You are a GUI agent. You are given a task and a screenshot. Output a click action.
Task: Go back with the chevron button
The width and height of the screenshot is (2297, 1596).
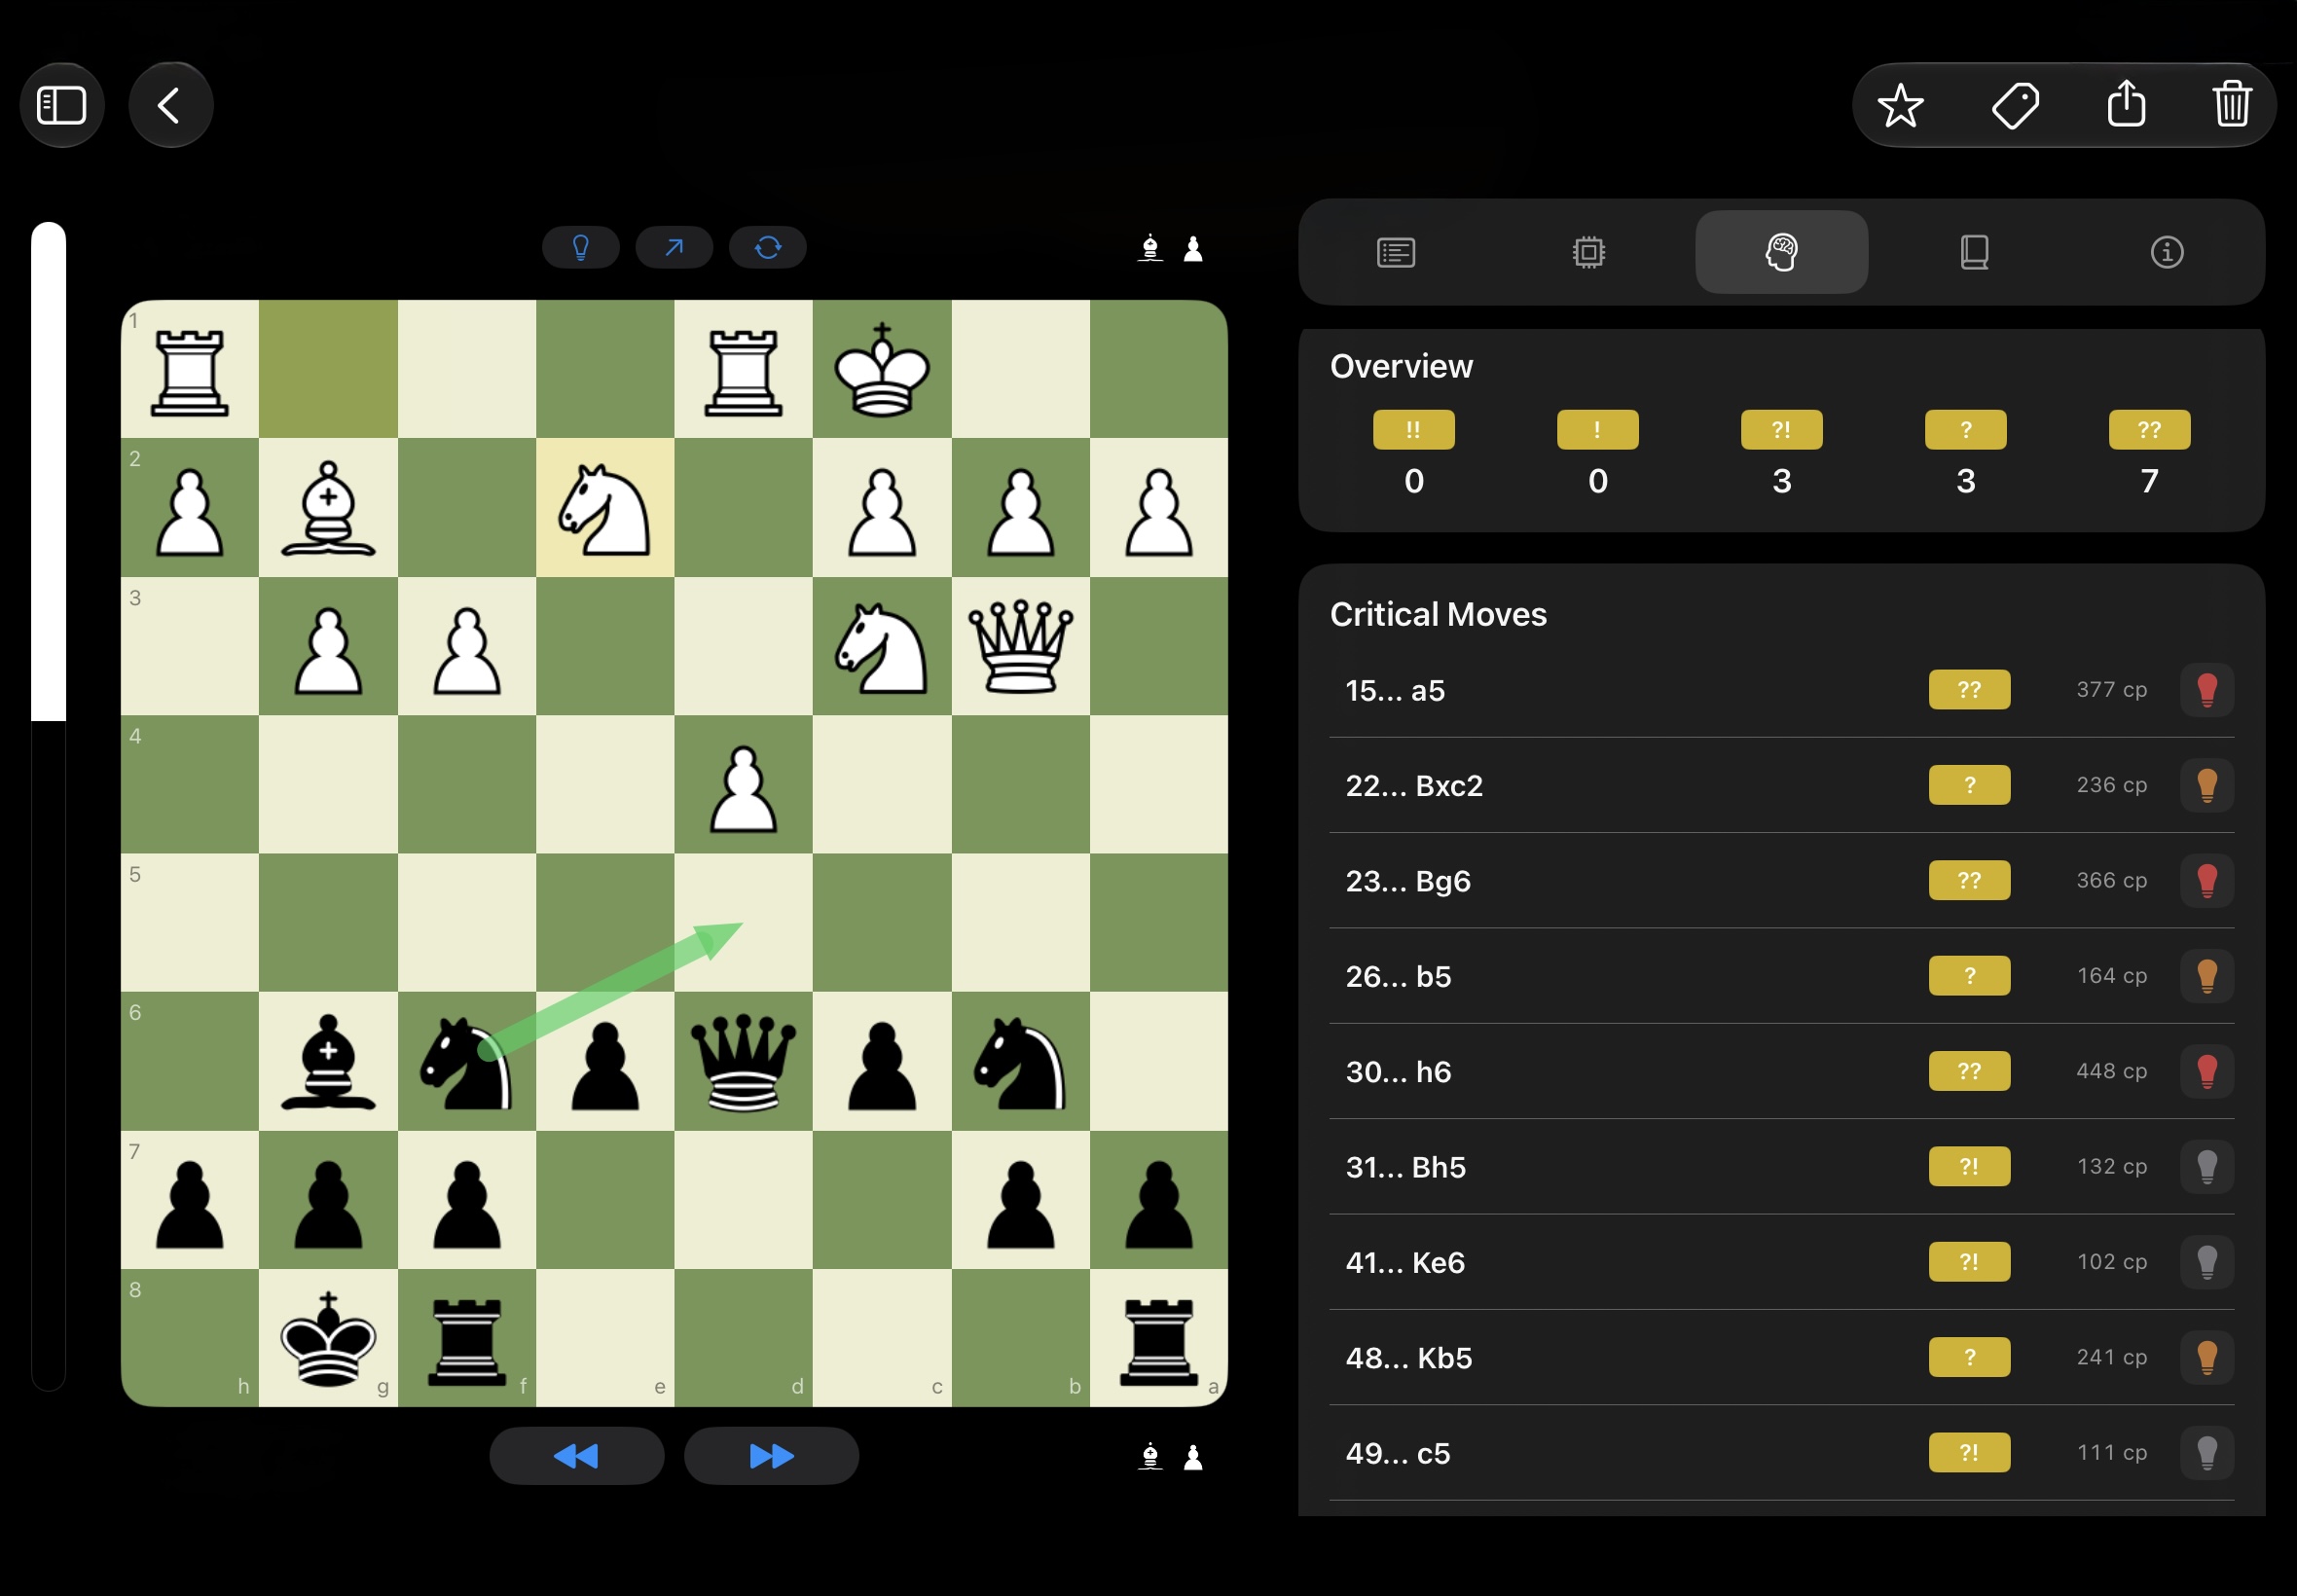pyautogui.click(x=170, y=105)
